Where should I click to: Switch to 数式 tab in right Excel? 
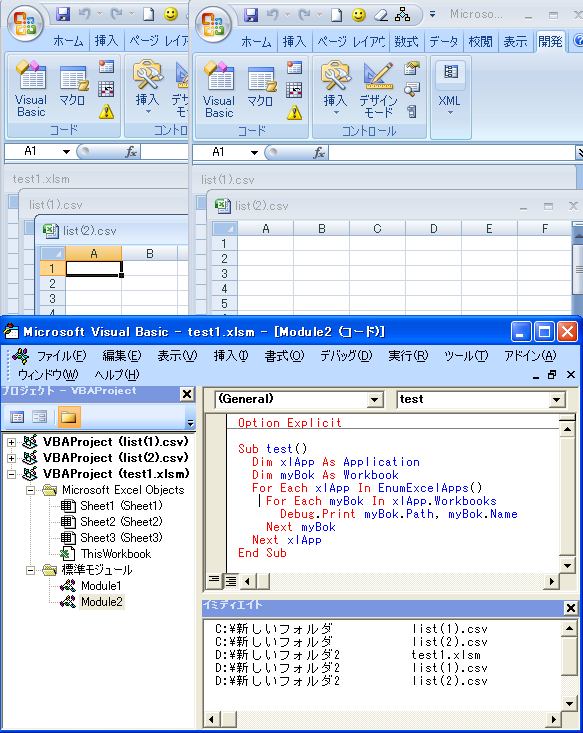point(406,42)
